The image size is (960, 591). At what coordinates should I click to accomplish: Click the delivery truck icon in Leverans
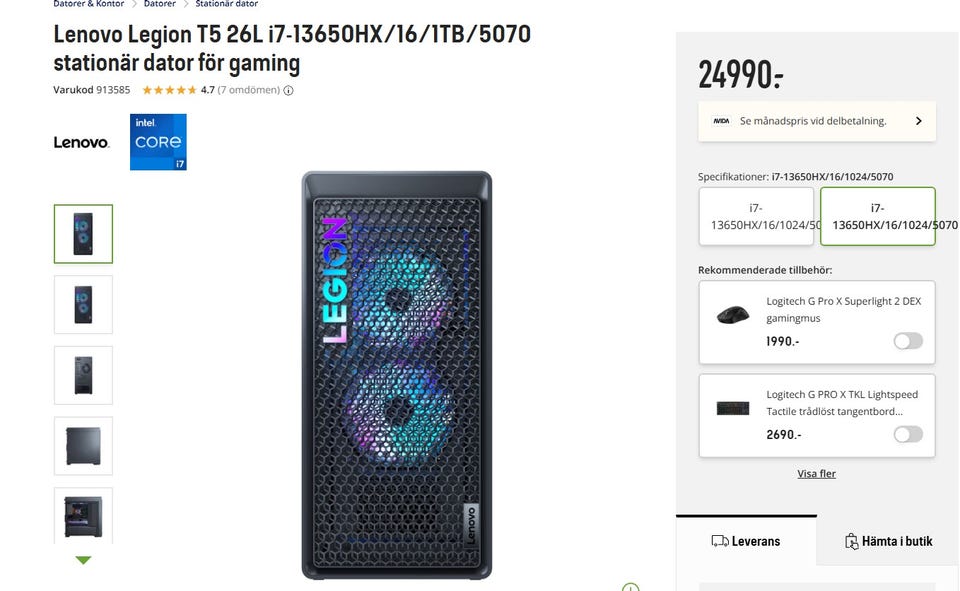[x=719, y=541]
